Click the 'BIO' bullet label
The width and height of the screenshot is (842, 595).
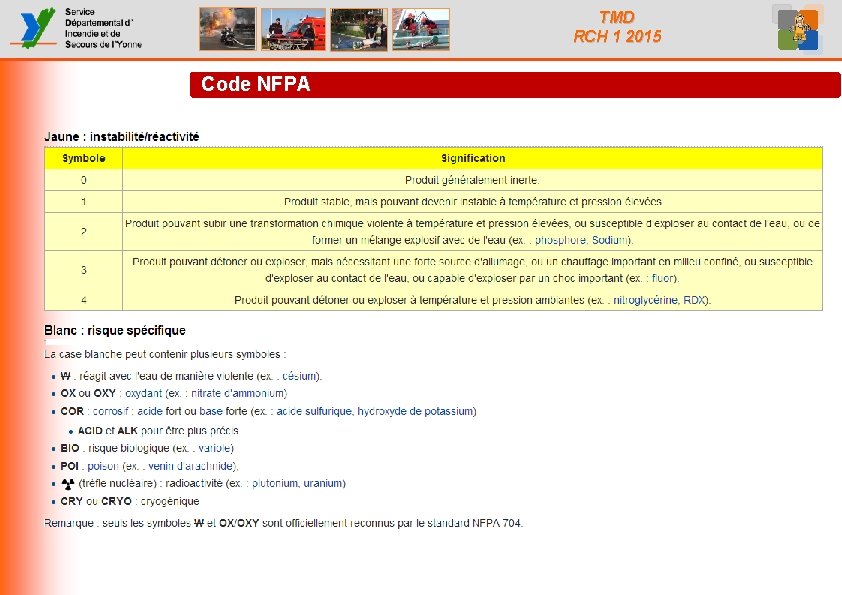click(70, 448)
